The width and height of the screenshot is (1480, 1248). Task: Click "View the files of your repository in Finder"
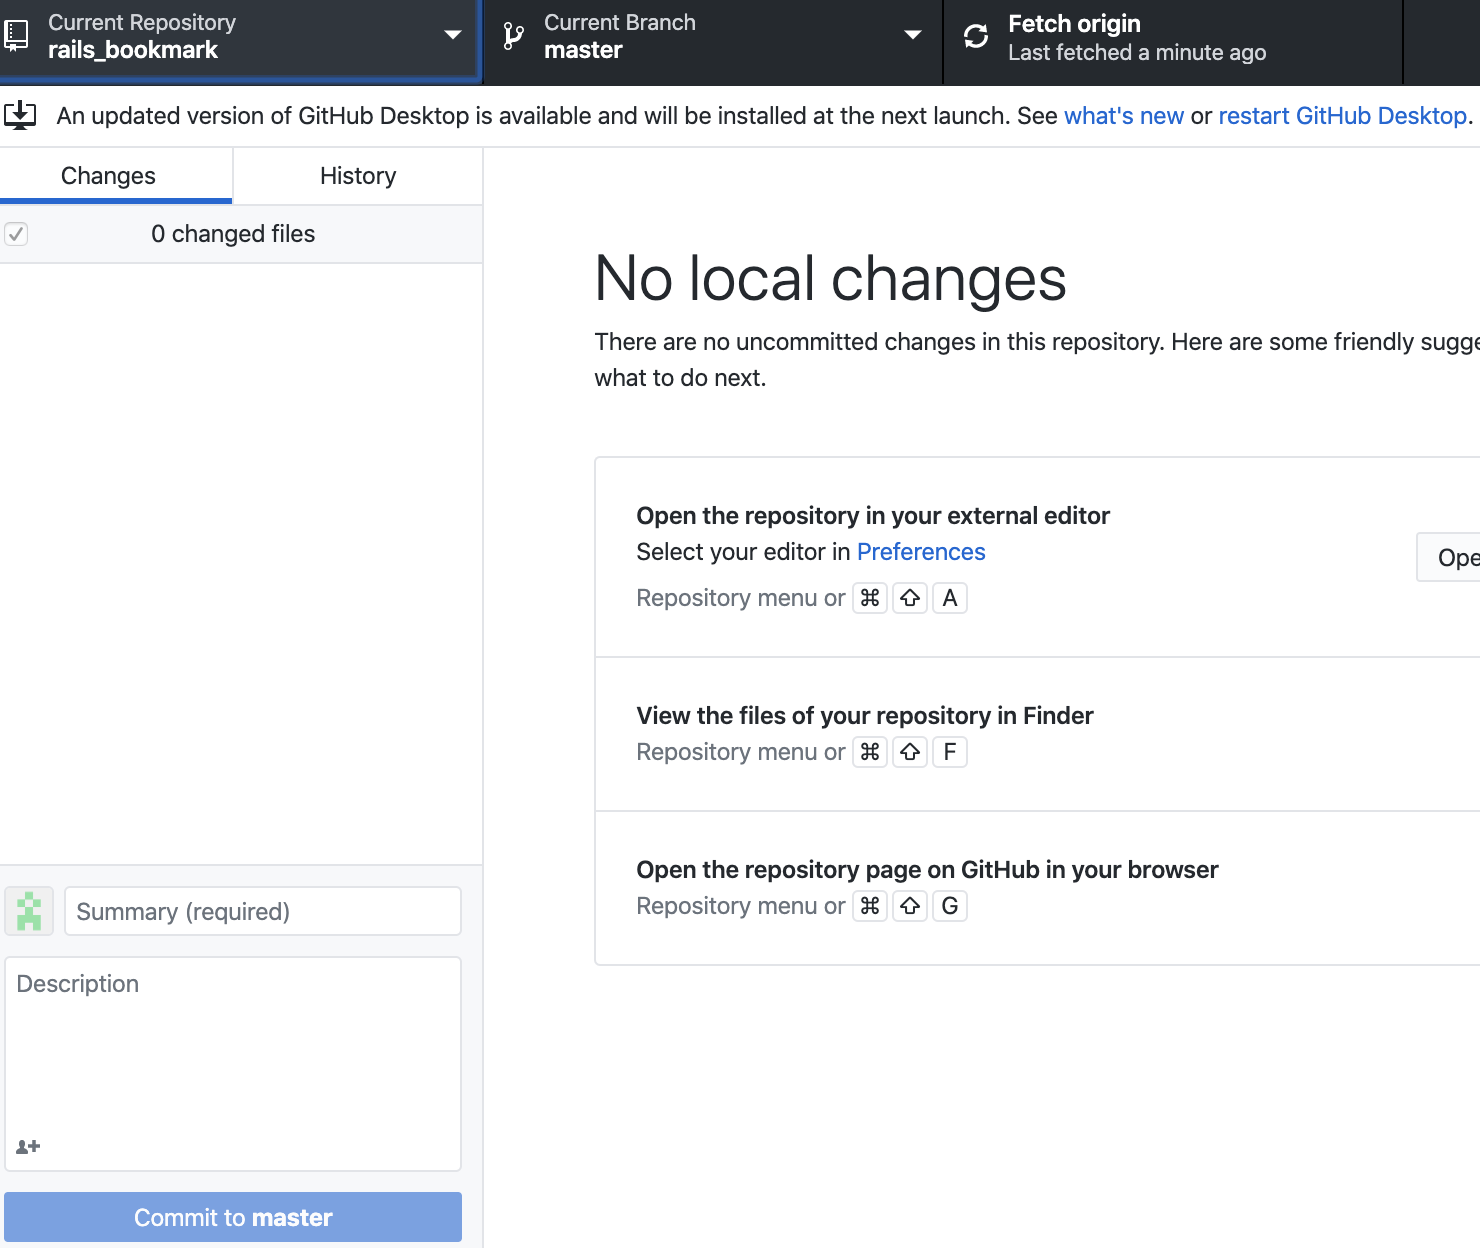865,716
